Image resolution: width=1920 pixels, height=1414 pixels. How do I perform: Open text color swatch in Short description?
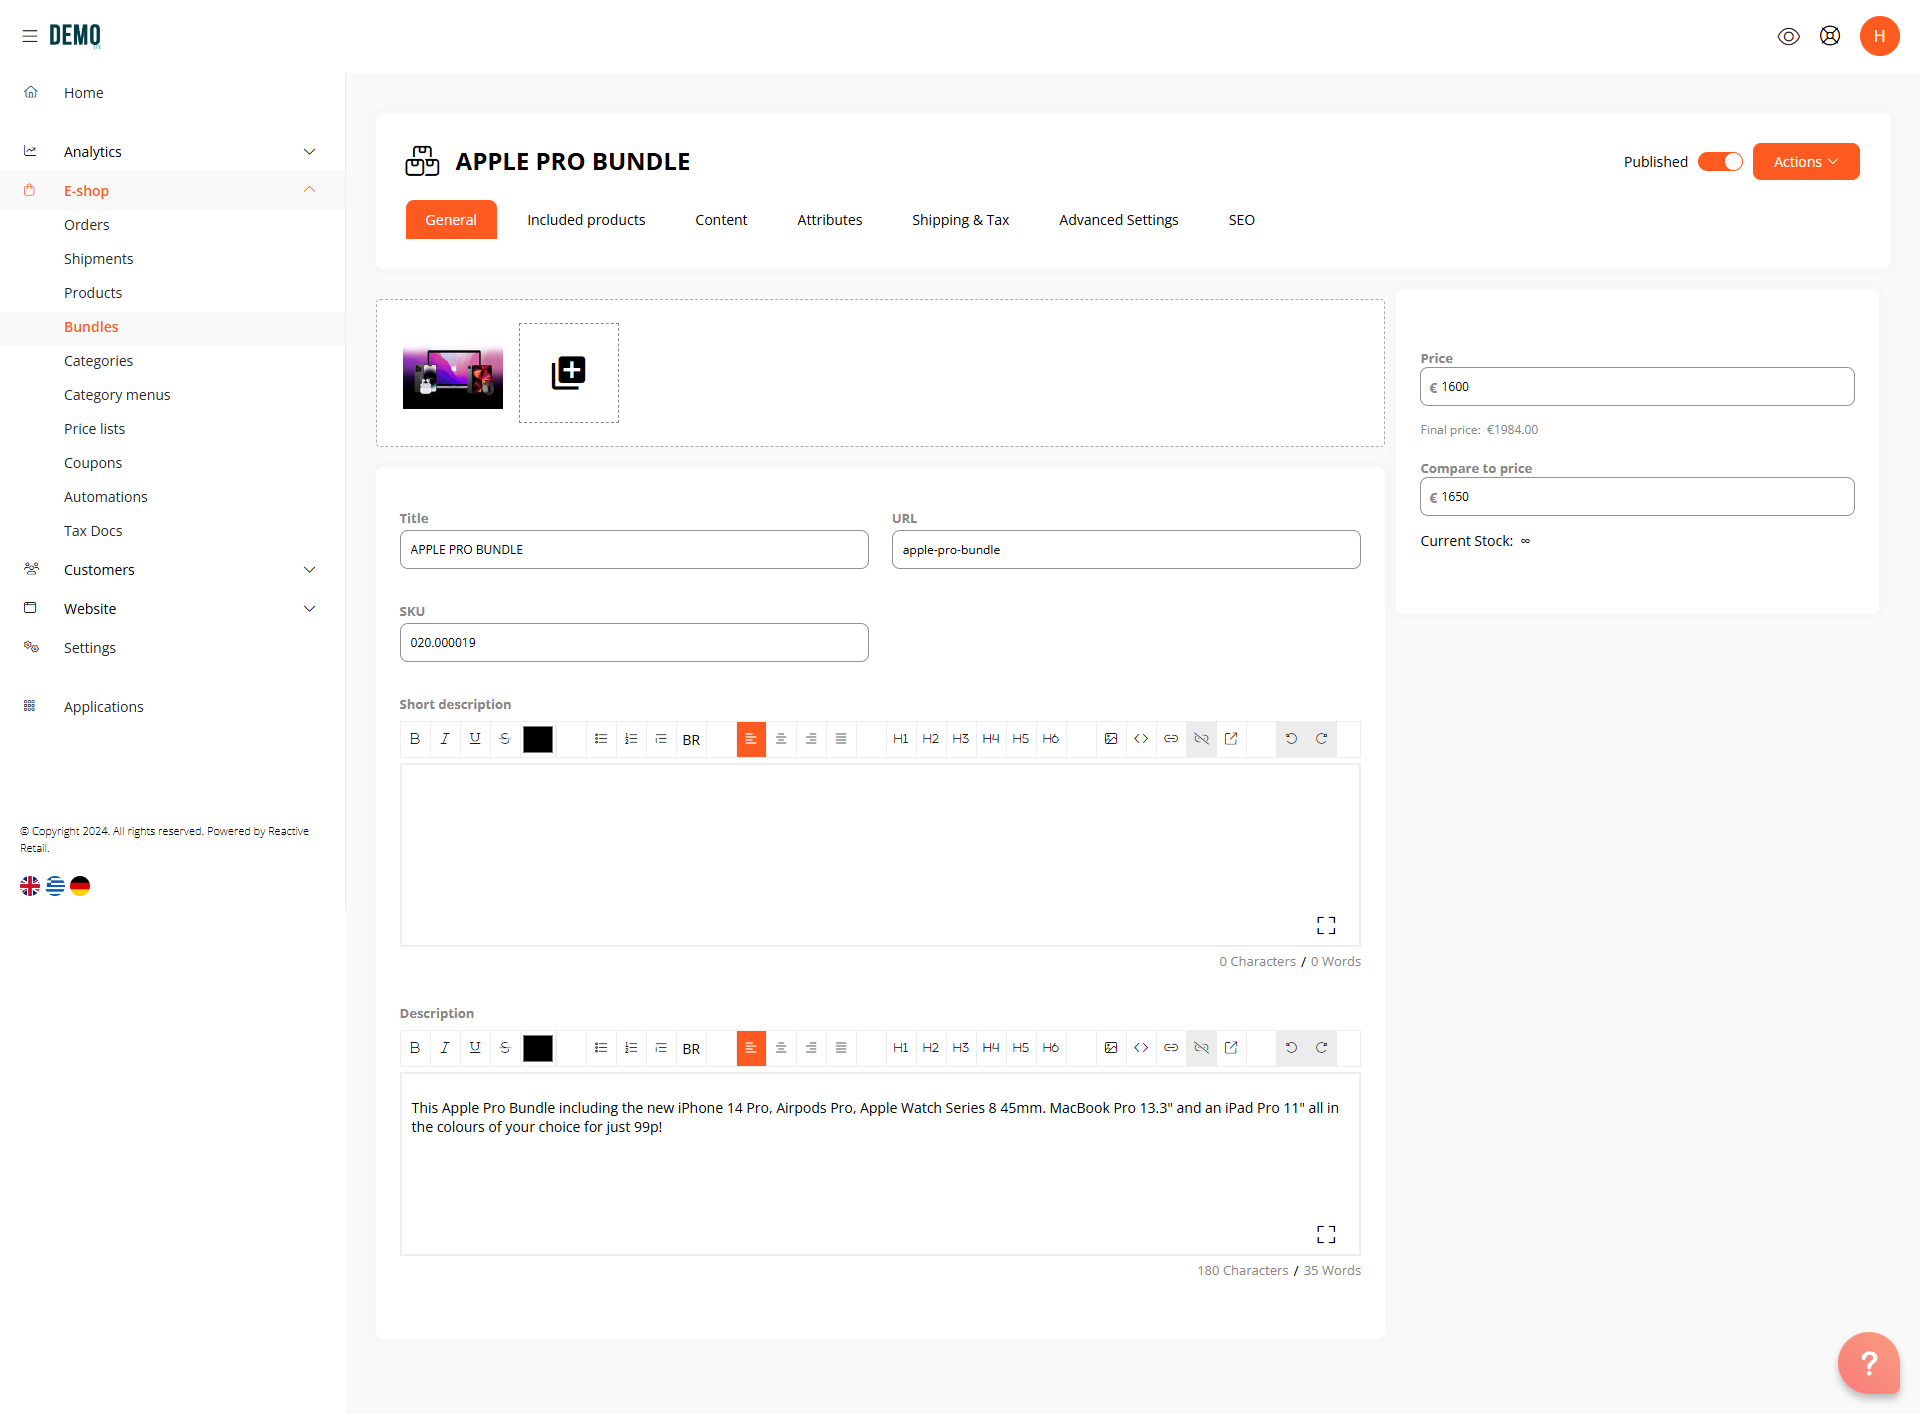coord(538,739)
